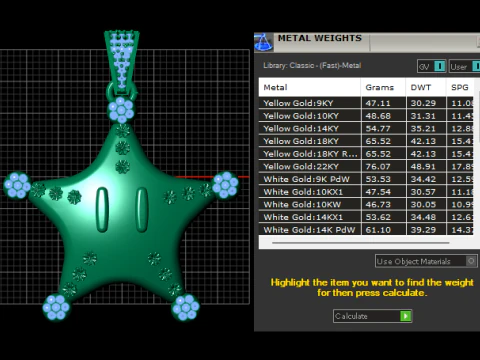The height and width of the screenshot is (360, 480).
Task: Select the White Gold:10KW row
Action: [x=366, y=204]
